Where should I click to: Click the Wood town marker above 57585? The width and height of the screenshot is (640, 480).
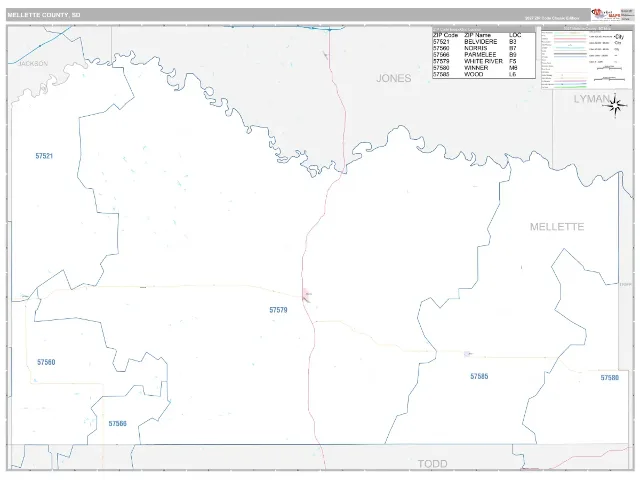pos(468,354)
